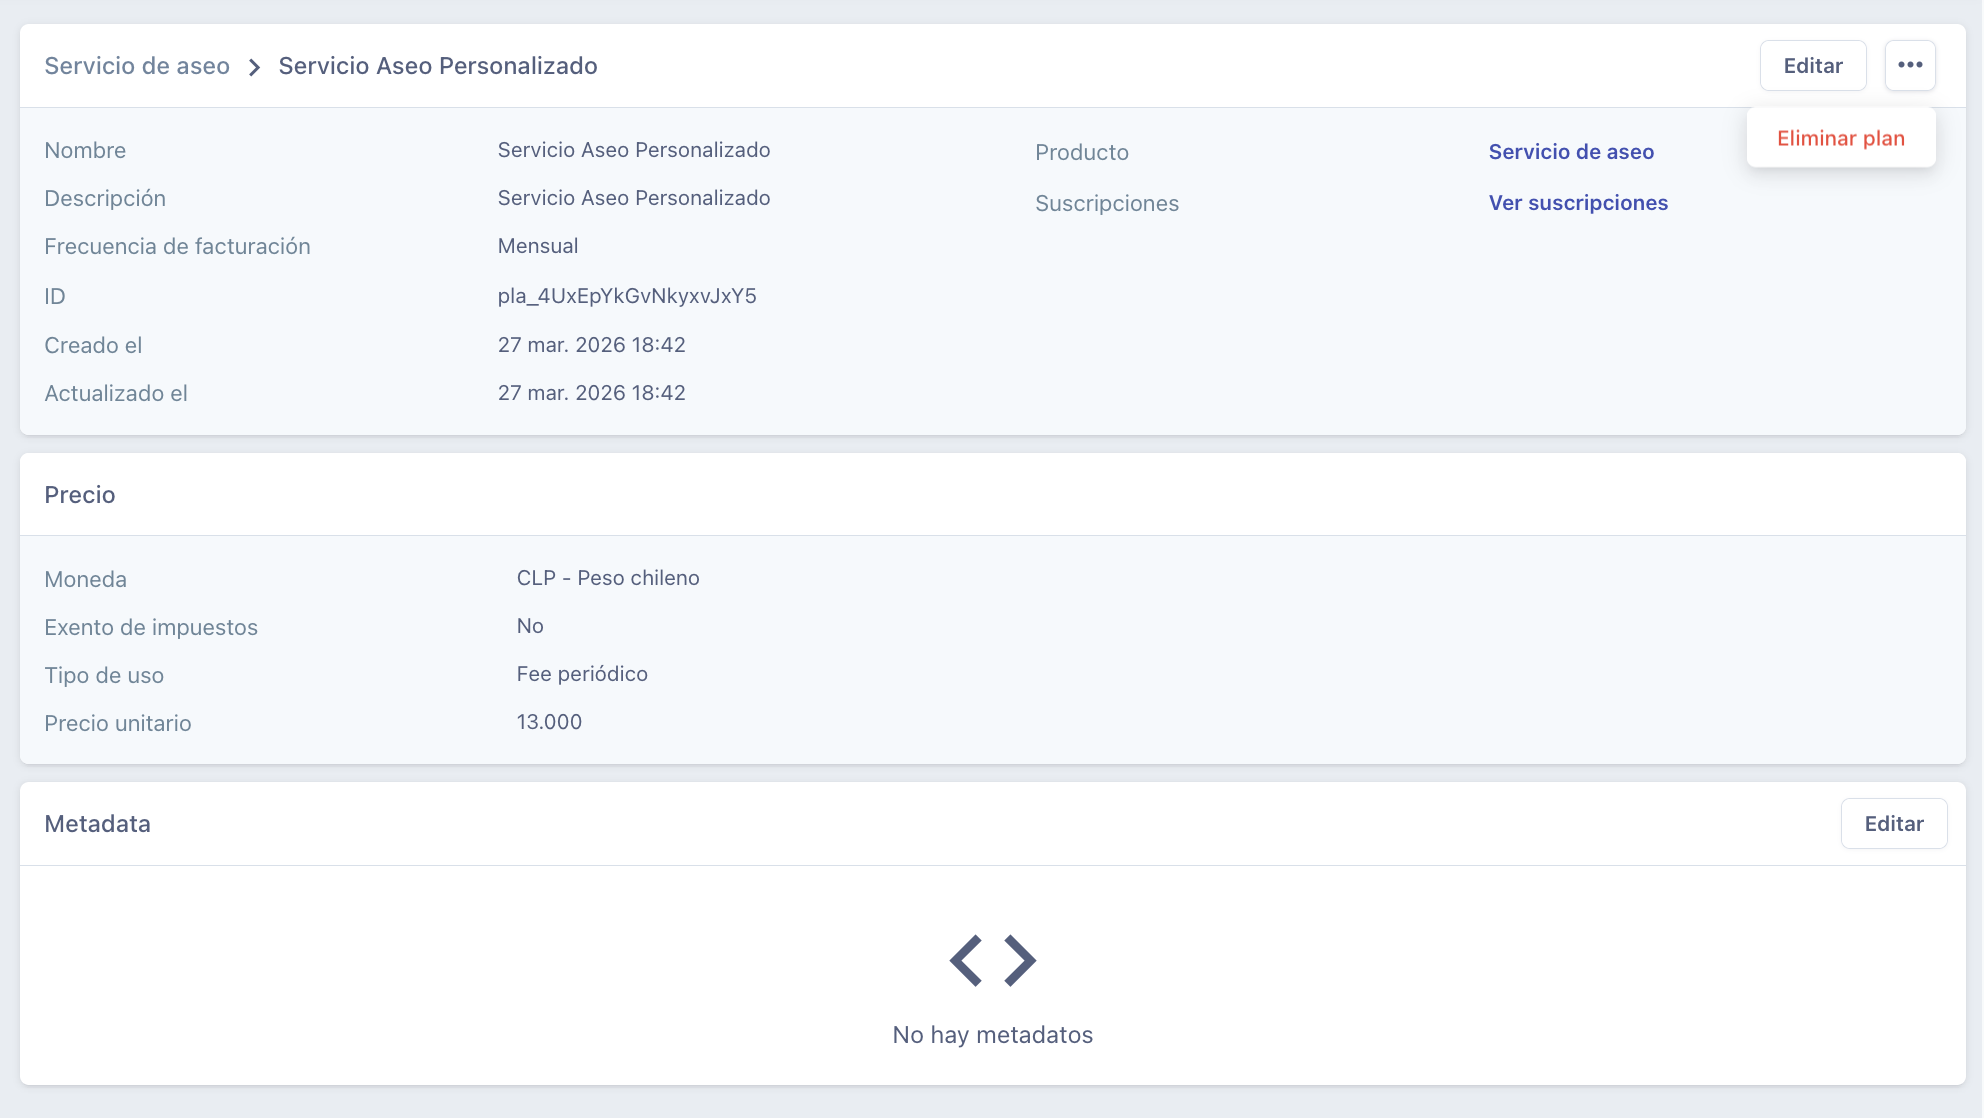Click the Moneda label
This screenshot has height=1118, width=1984.
(x=85, y=580)
